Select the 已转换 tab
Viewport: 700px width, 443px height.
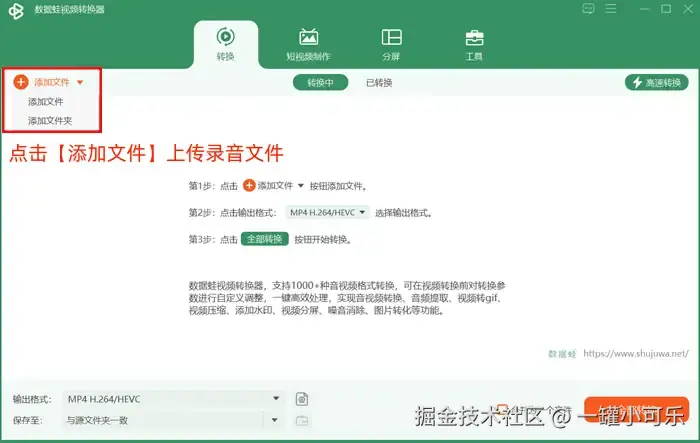point(379,83)
